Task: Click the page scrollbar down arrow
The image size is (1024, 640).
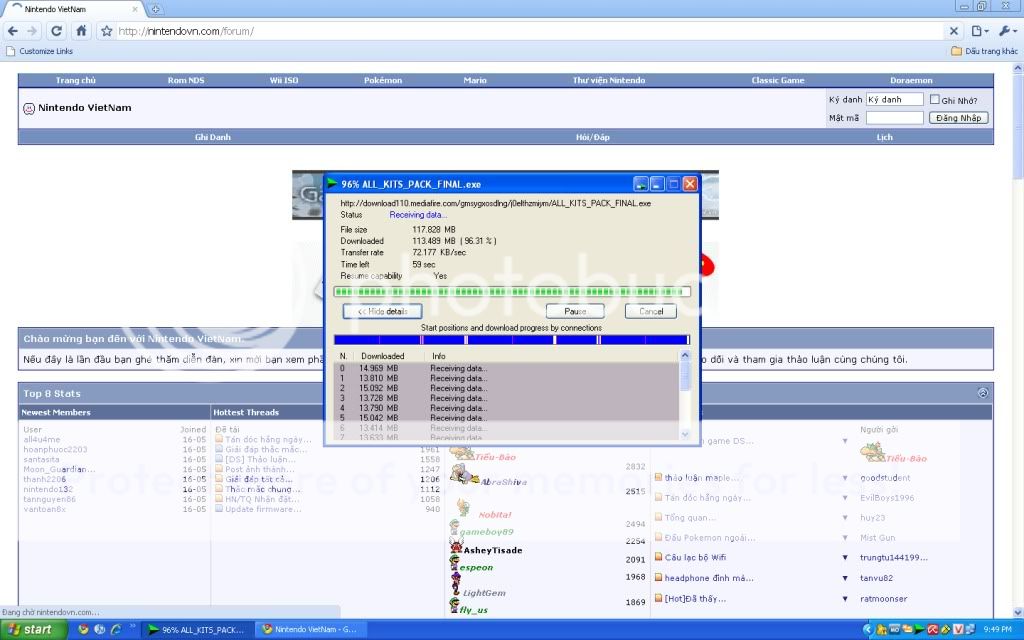Action: [1018, 613]
